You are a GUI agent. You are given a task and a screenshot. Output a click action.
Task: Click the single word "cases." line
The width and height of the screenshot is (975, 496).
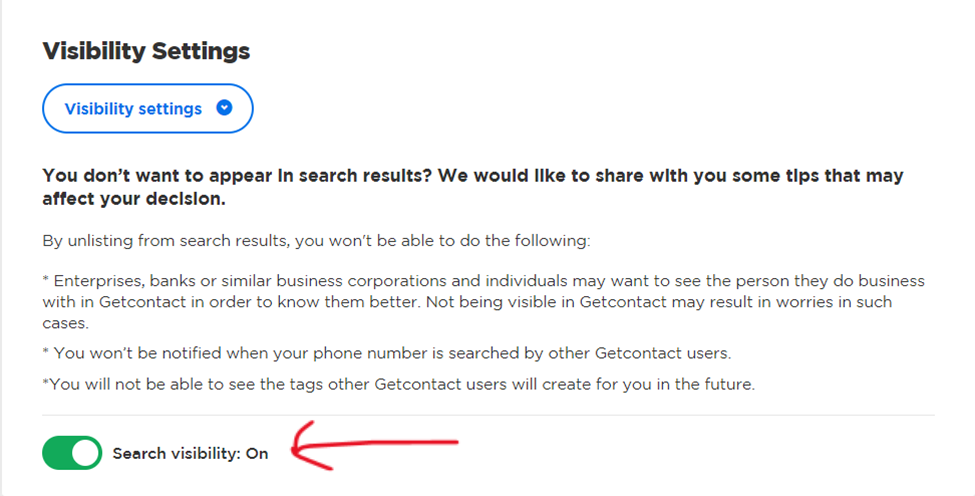point(65,323)
